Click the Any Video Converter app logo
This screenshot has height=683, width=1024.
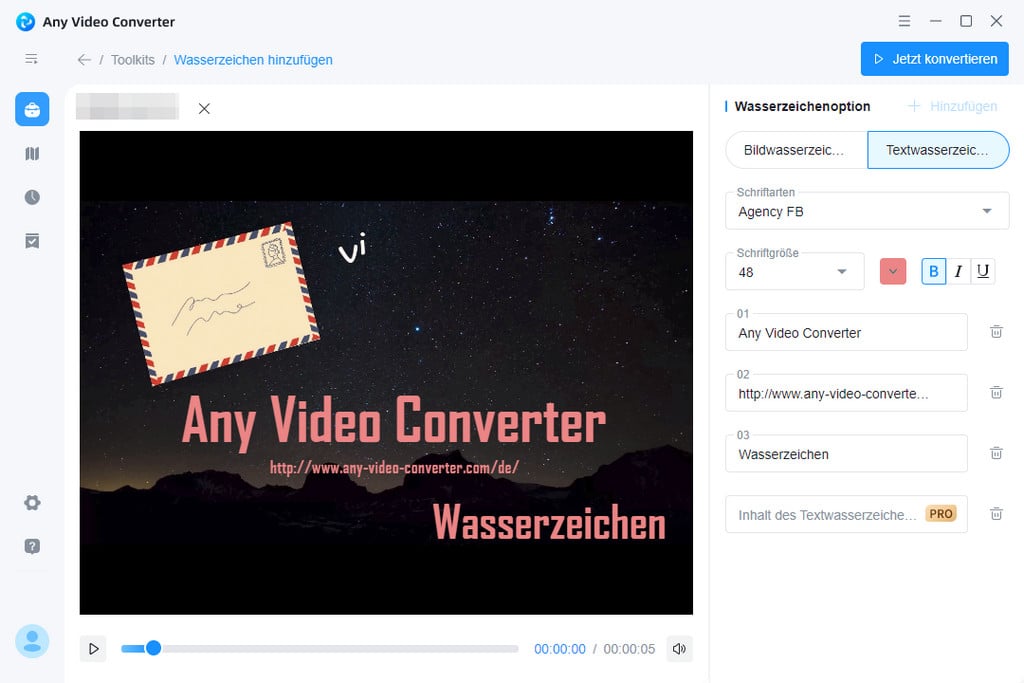pyautogui.click(x=25, y=22)
